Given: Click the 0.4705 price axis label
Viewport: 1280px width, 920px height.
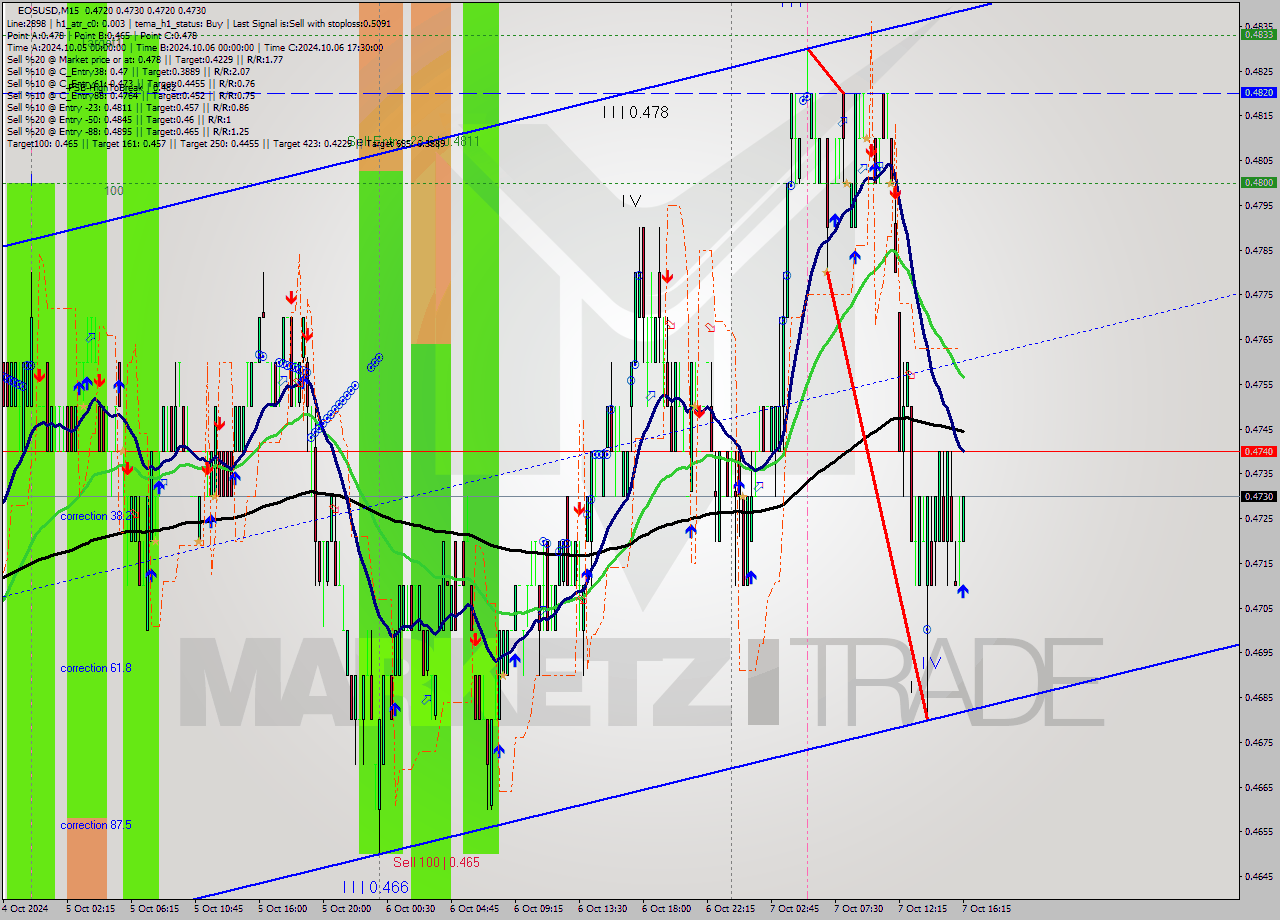Looking at the screenshot, I should pos(1257,608).
